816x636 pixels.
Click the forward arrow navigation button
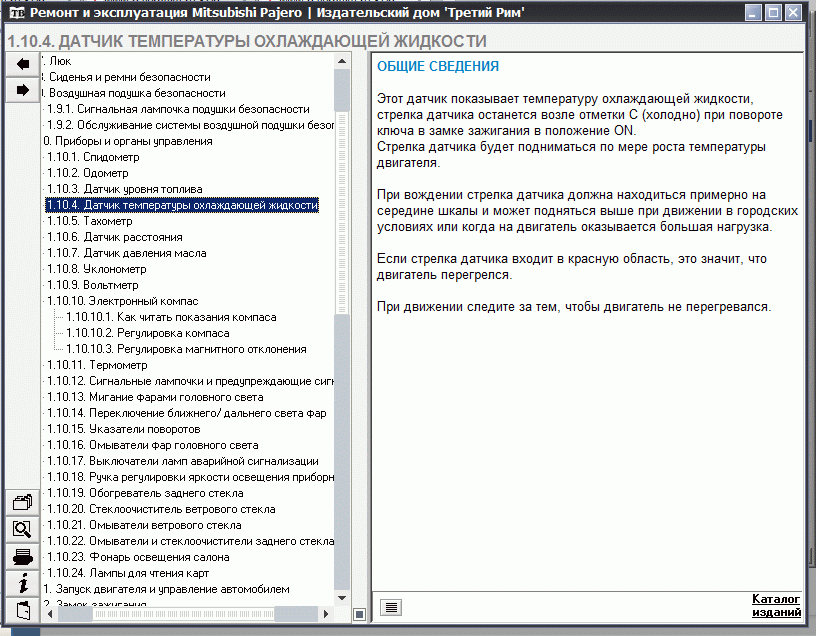(x=22, y=90)
